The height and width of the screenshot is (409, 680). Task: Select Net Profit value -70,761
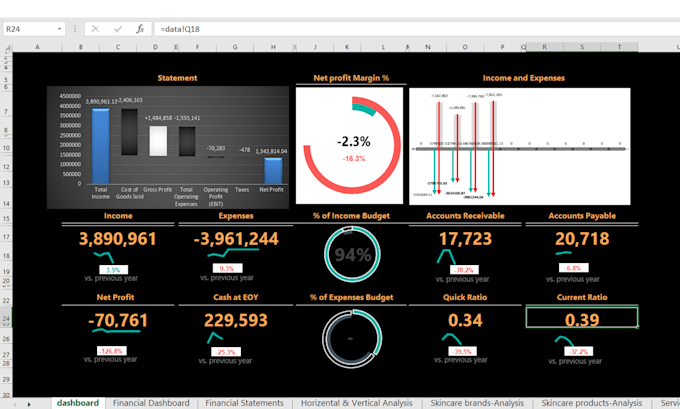click(118, 321)
